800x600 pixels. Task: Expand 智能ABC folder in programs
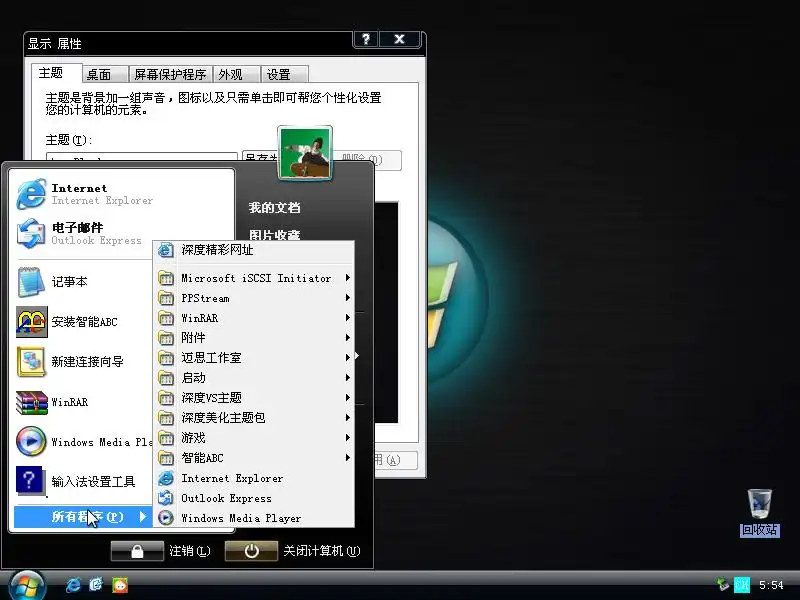pyautogui.click(x=254, y=458)
